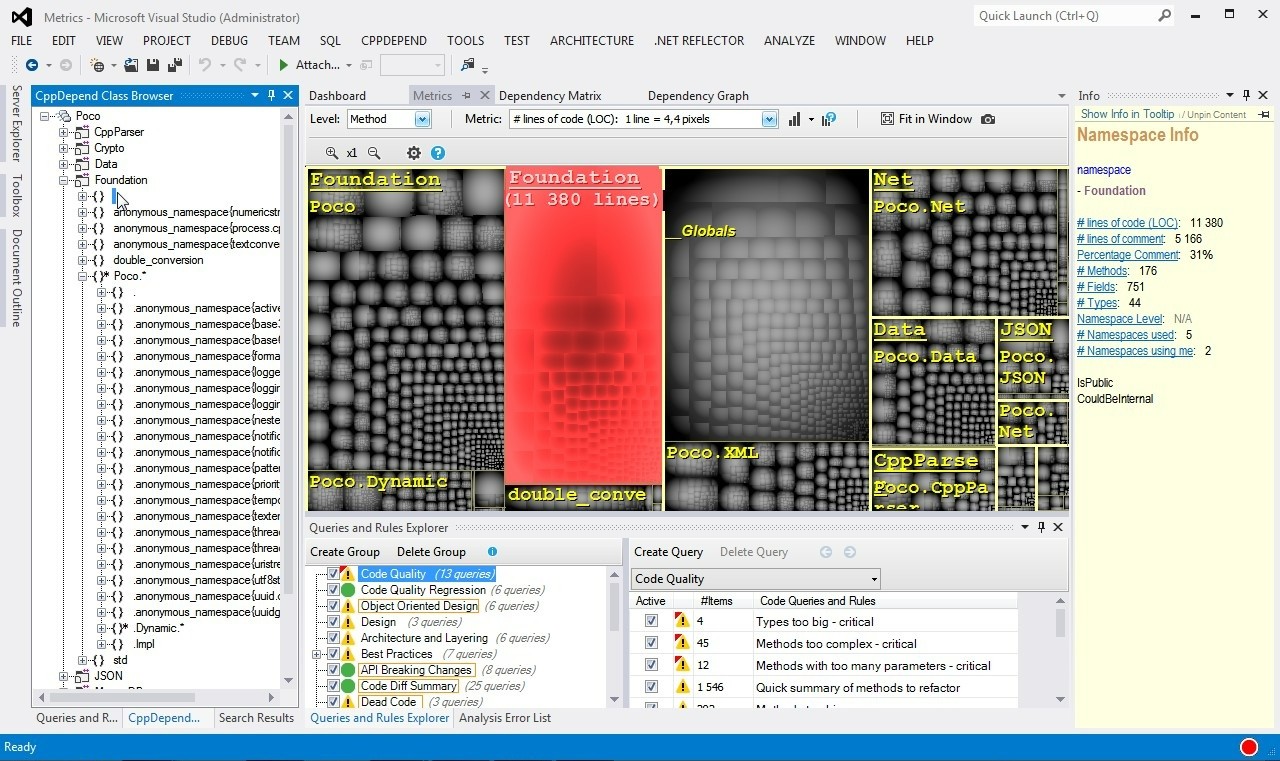Image resolution: width=1280 pixels, height=761 pixels.
Task: Click the Fit in Window button
Action: coord(926,119)
